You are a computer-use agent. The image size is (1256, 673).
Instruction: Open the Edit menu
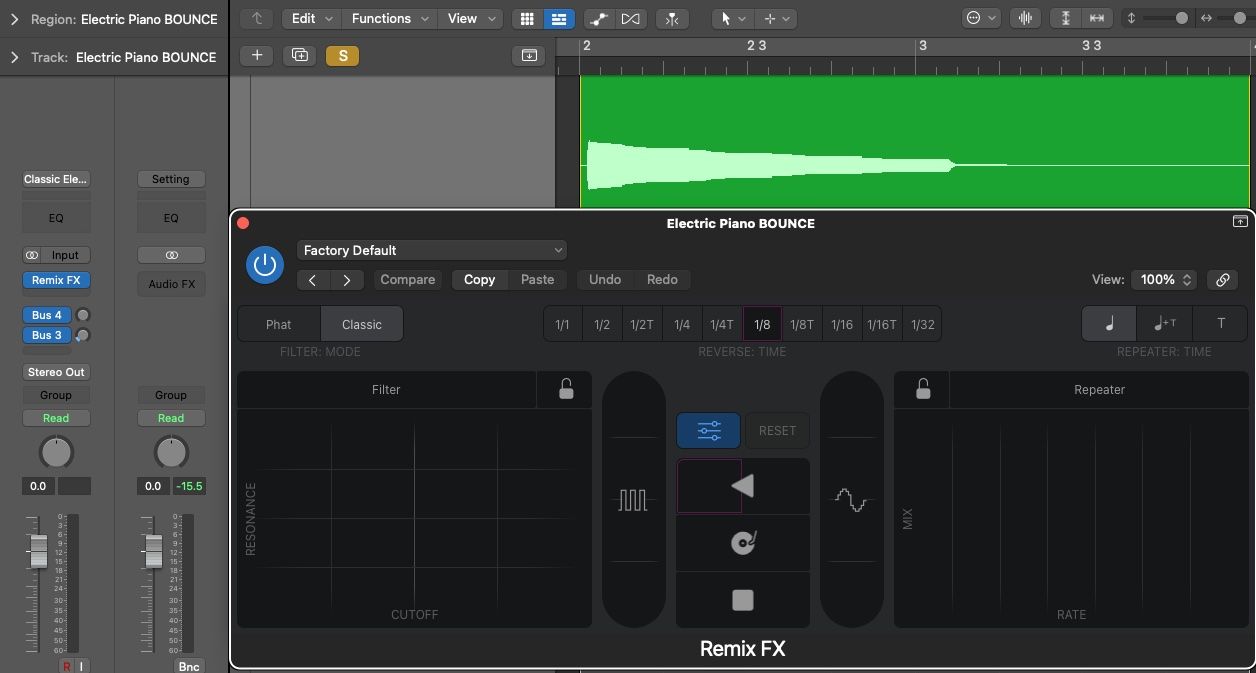click(310, 18)
